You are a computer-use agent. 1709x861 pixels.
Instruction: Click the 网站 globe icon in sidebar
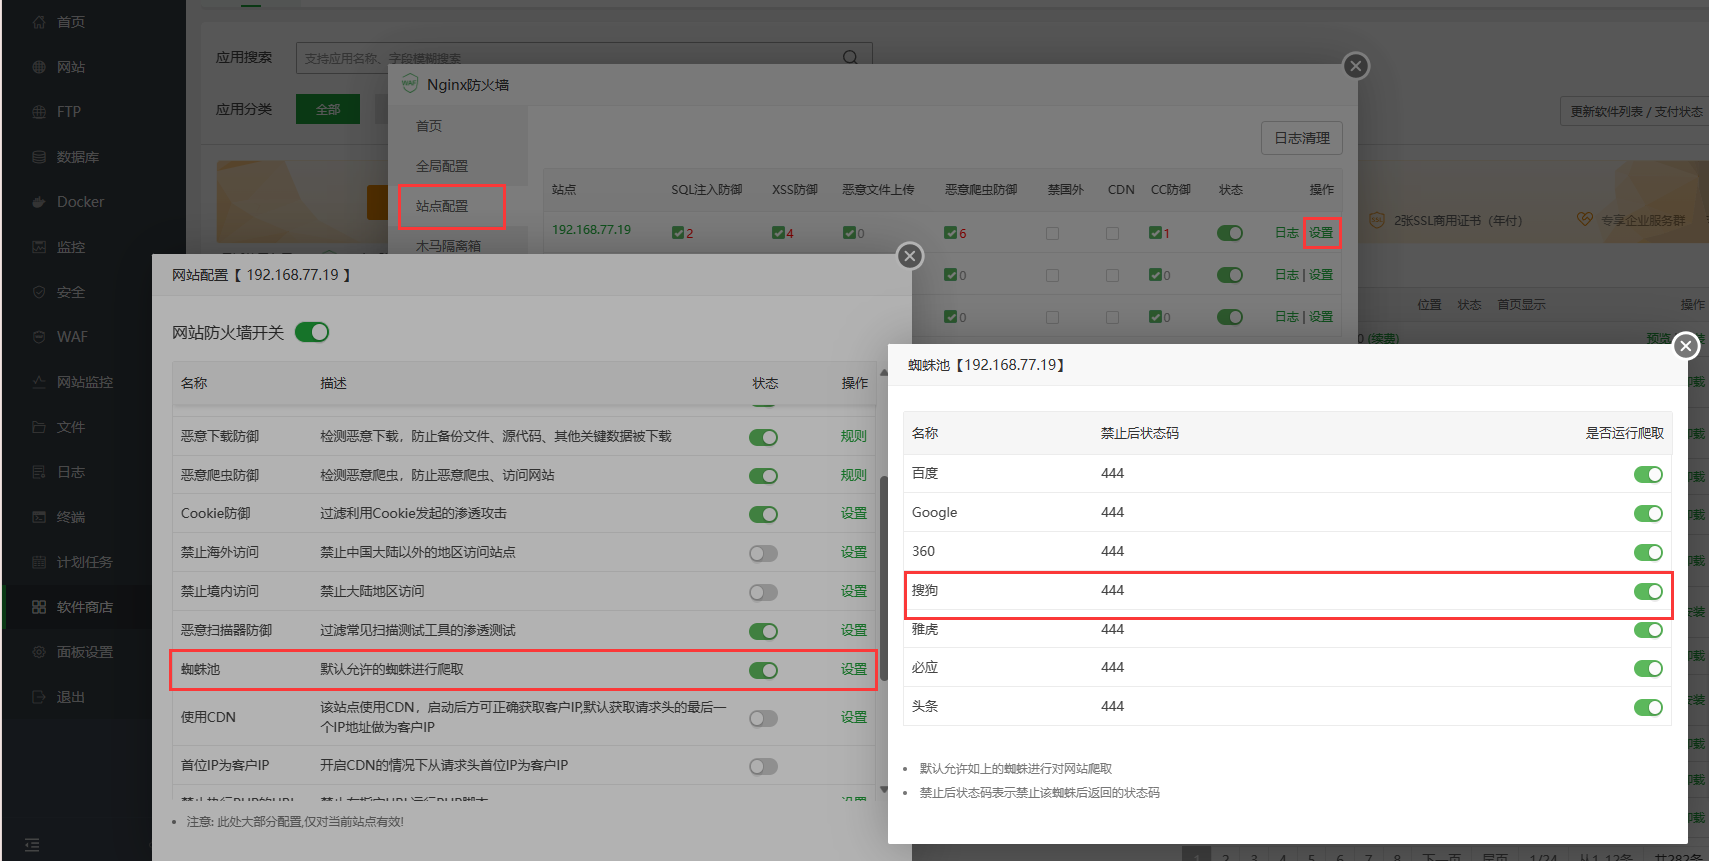tap(39, 67)
